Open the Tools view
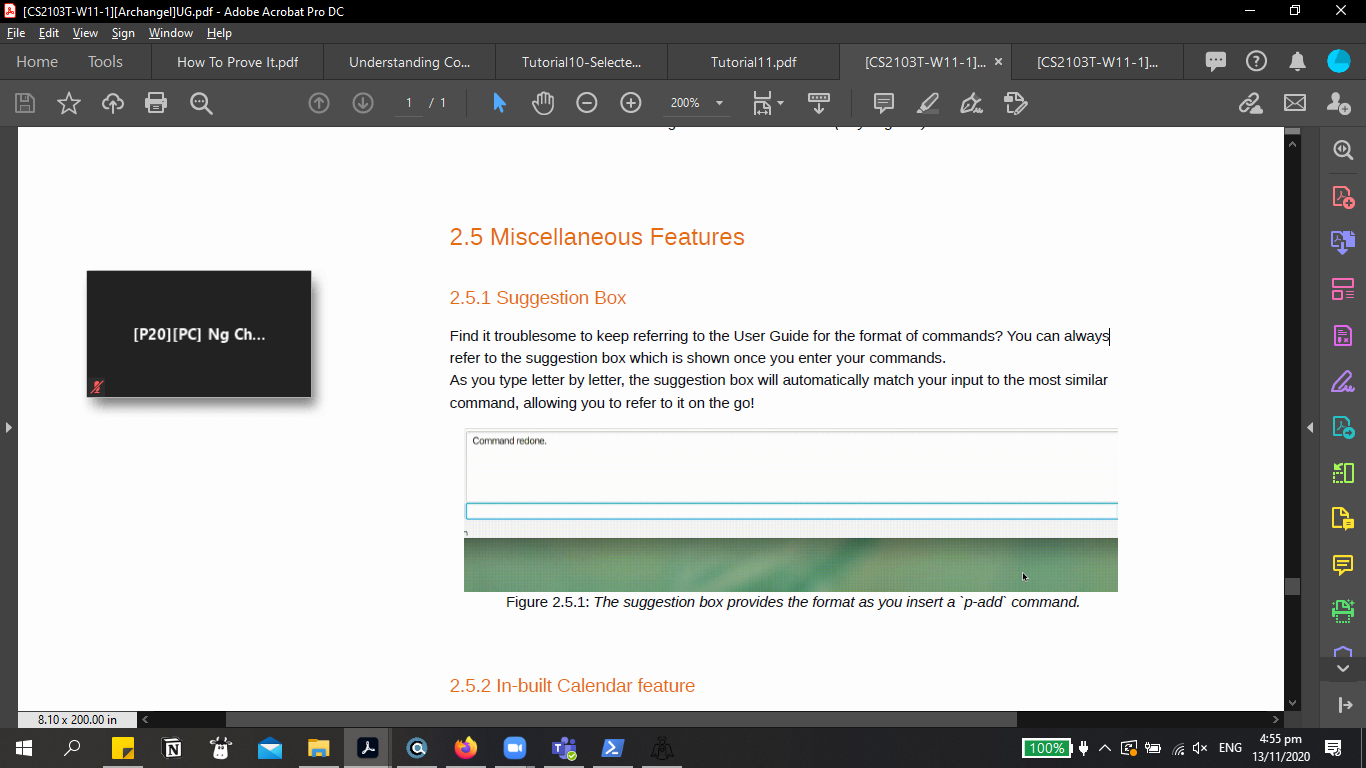The width and height of the screenshot is (1366, 768). 105,62
